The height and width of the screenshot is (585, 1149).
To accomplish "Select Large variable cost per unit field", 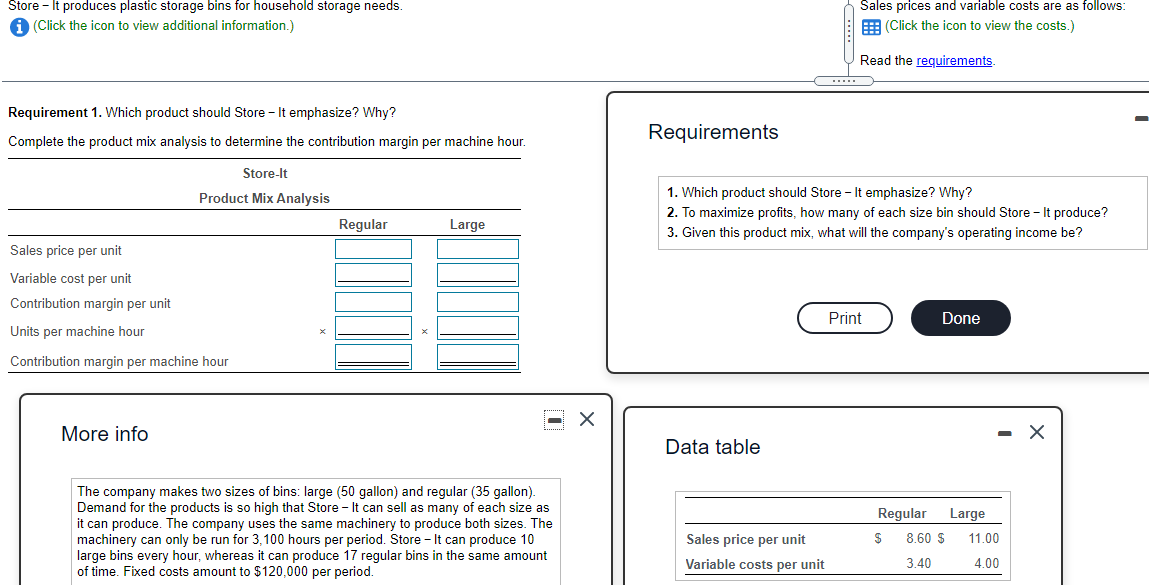I will (478, 275).
